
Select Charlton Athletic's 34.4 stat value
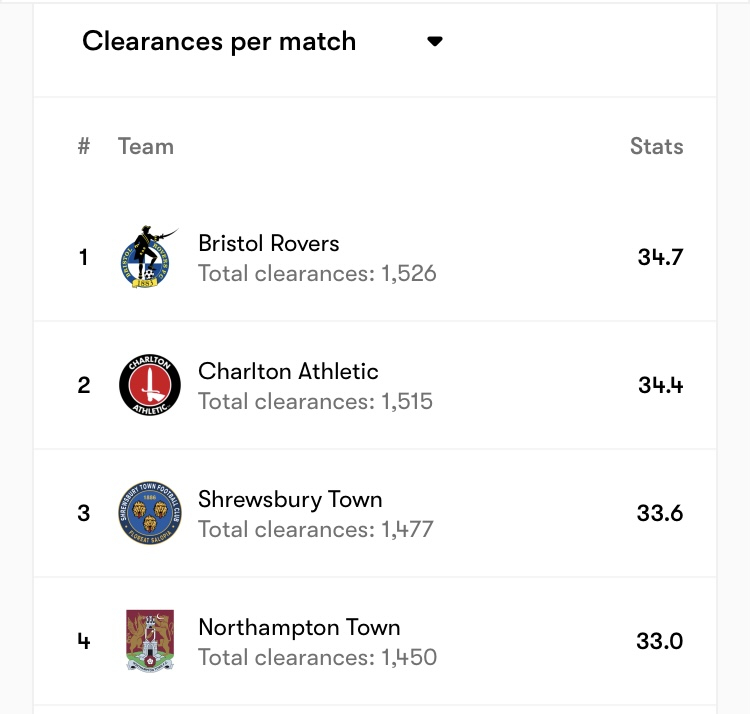point(660,385)
